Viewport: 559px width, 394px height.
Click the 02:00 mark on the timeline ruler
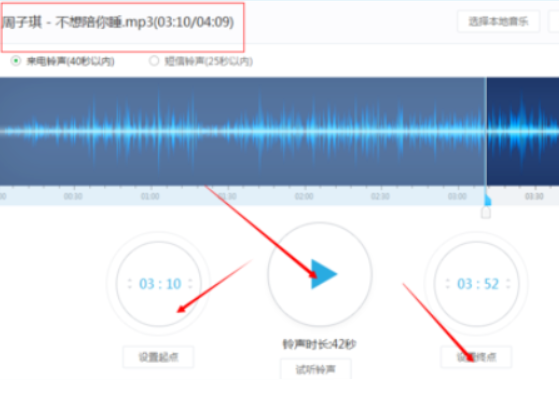(x=304, y=196)
